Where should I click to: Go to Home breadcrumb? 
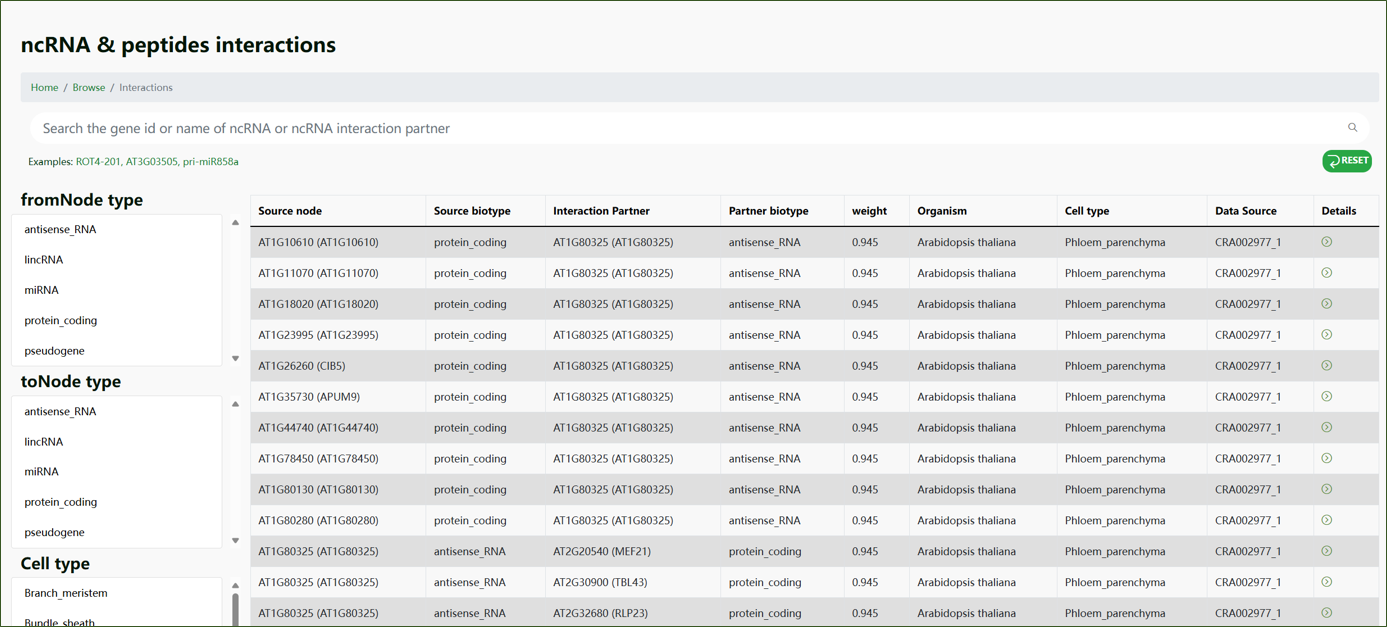(44, 88)
